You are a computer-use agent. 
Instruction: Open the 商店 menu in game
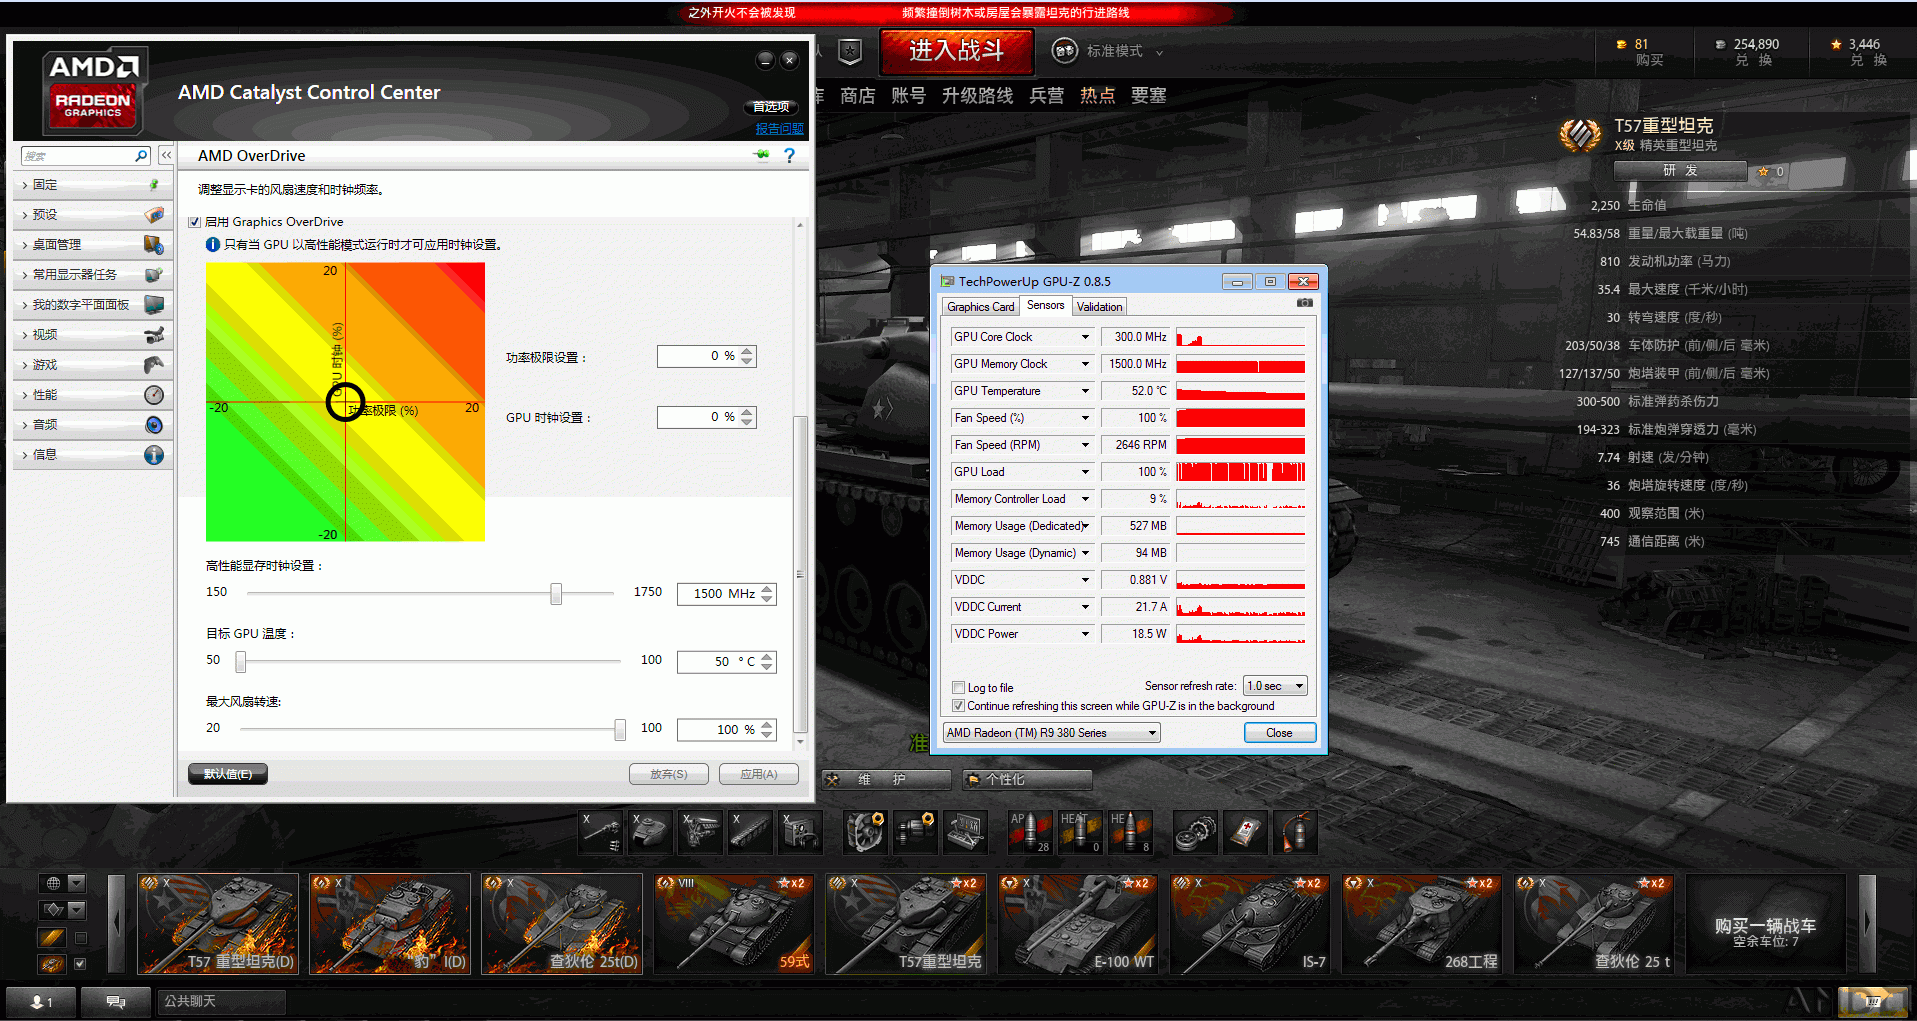[x=858, y=96]
